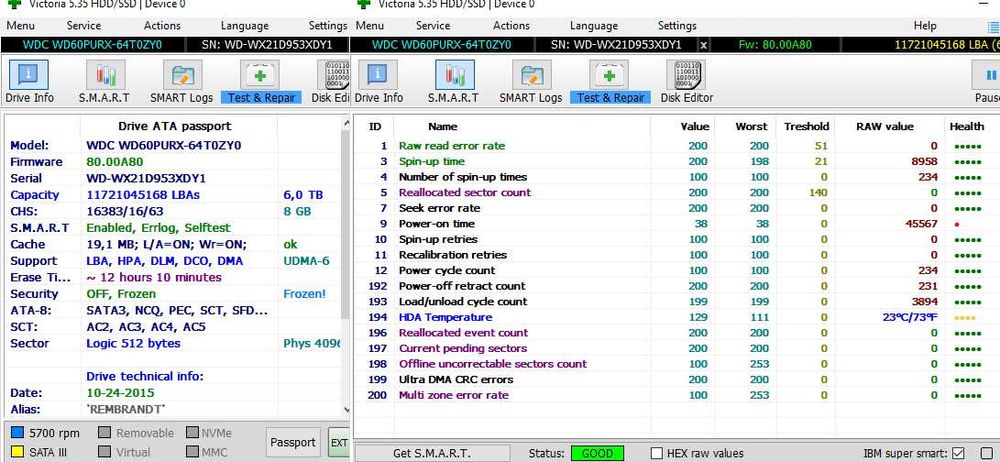Click the Fw: 80.00A80 label
This screenshot has width=1000, height=462.
click(x=775, y=45)
